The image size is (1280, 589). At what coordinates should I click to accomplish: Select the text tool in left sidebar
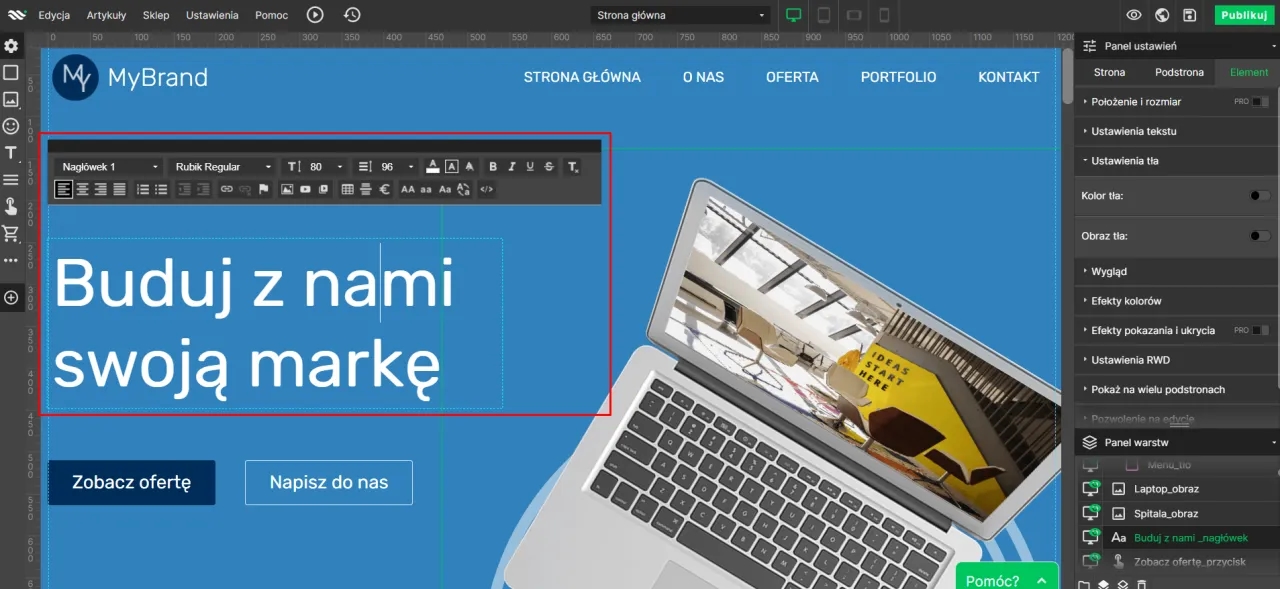(x=11, y=153)
